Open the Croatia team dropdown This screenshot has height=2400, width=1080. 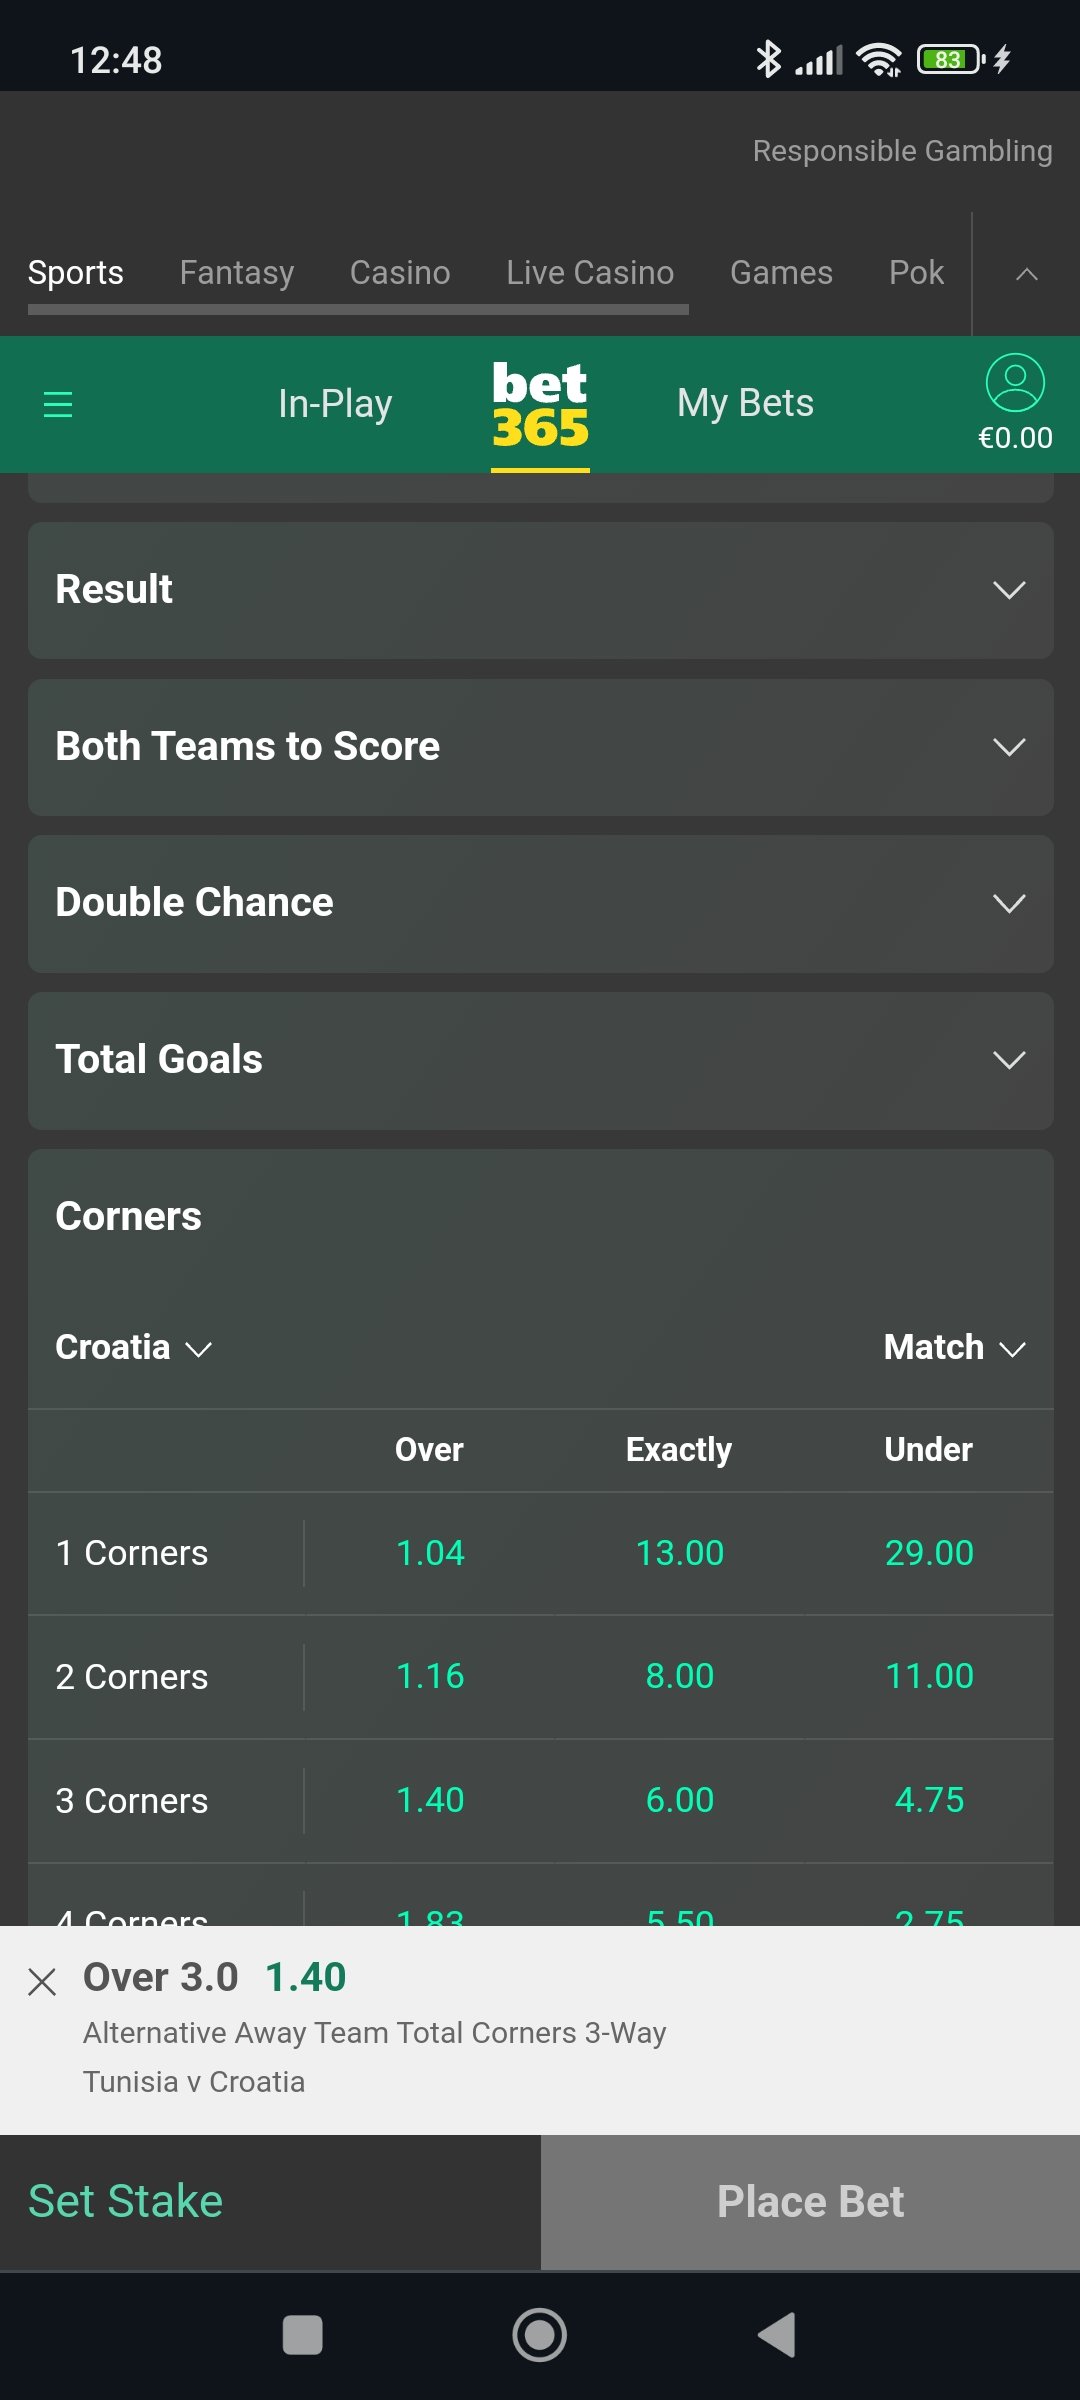click(x=133, y=1348)
